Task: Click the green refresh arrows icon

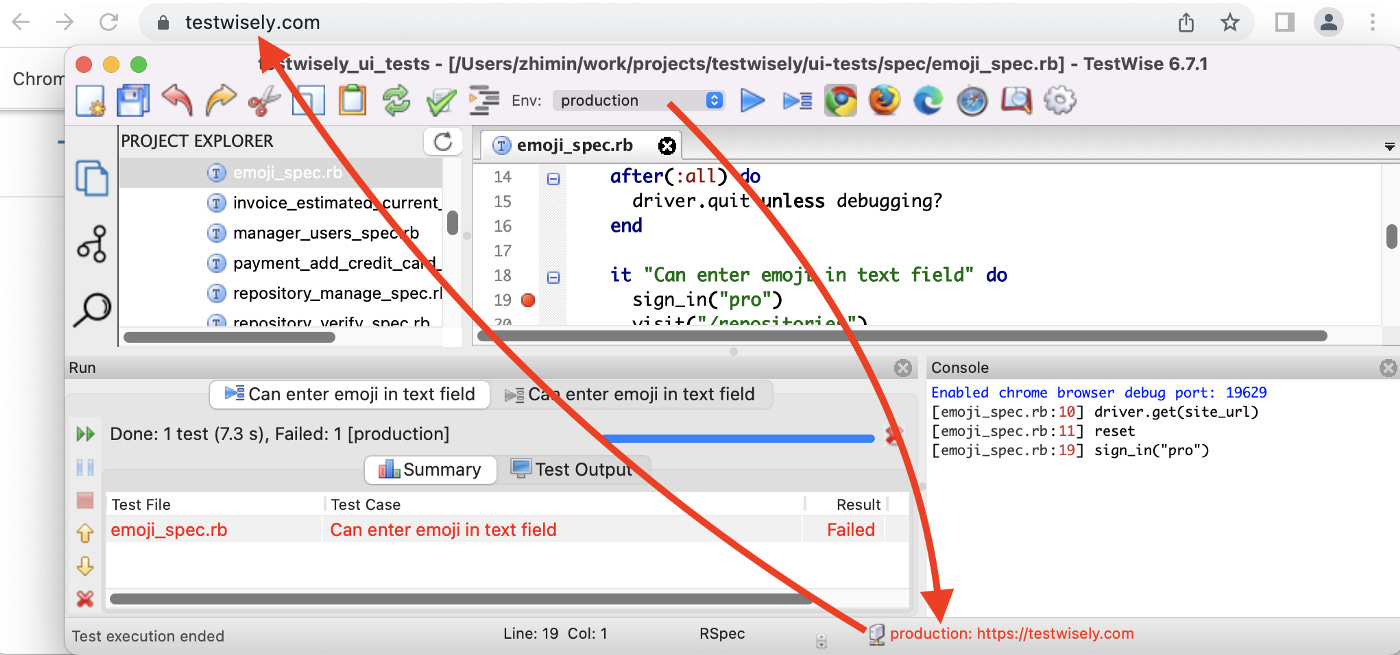Action: point(396,100)
